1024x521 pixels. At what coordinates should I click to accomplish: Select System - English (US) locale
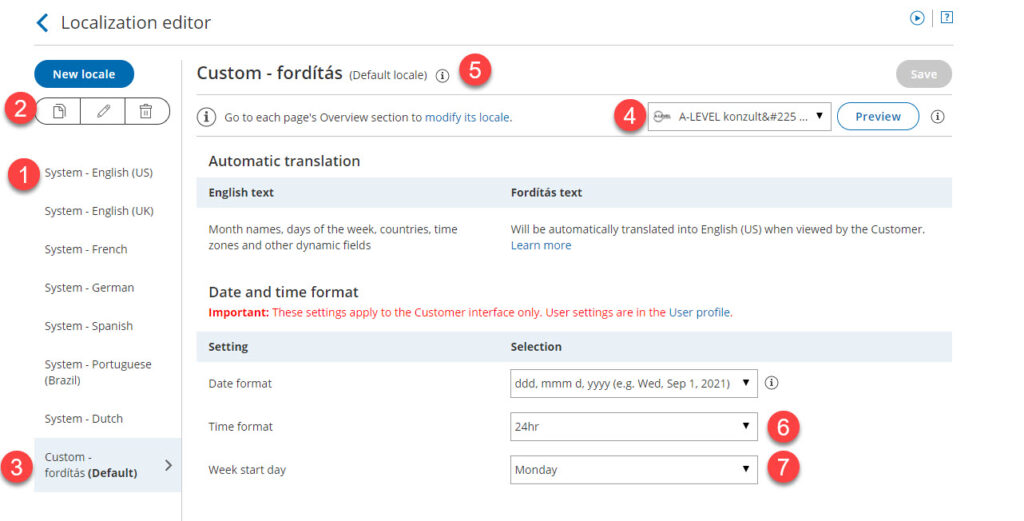[98, 173]
